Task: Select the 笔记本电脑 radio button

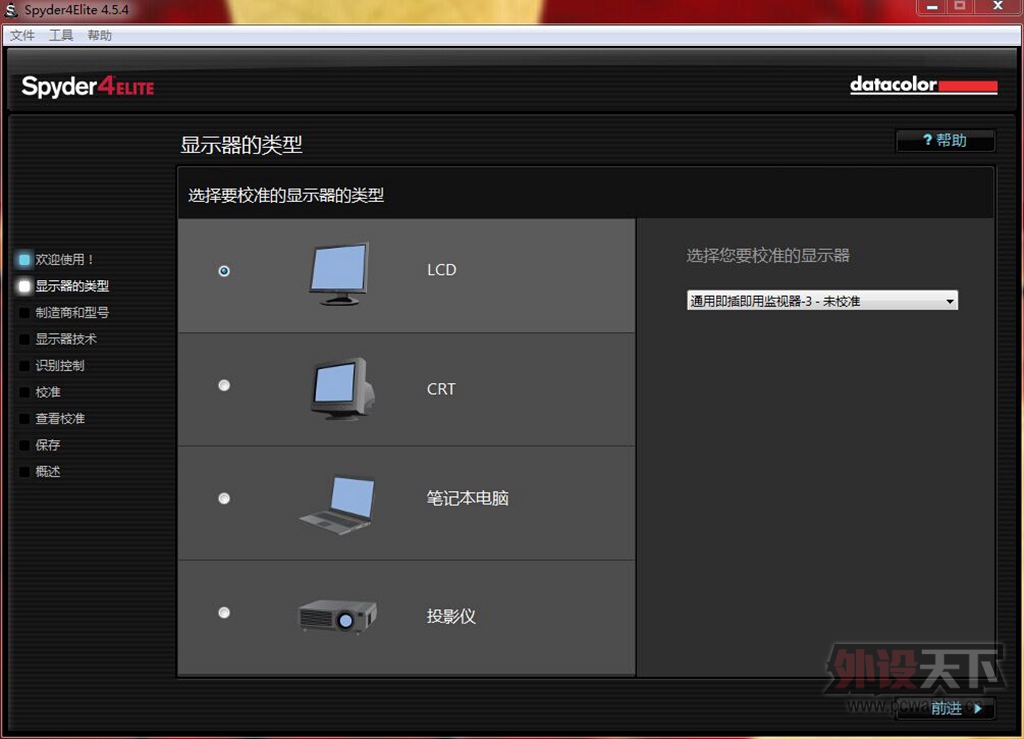Action: click(x=224, y=499)
